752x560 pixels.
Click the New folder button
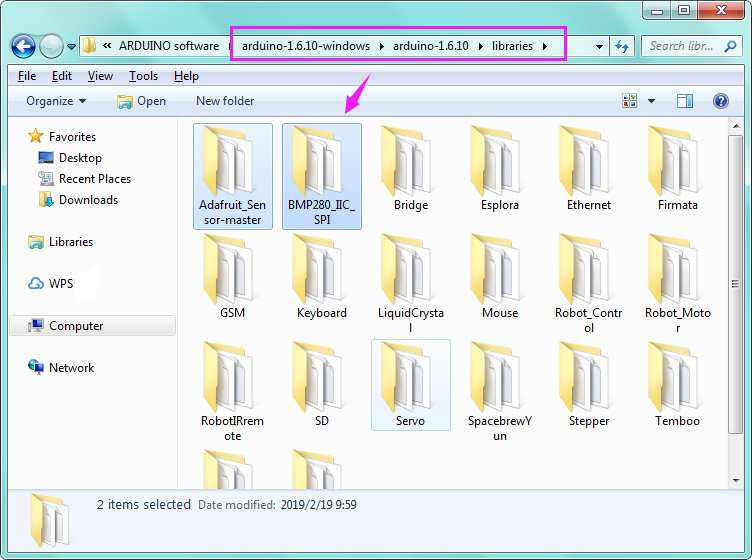[225, 101]
